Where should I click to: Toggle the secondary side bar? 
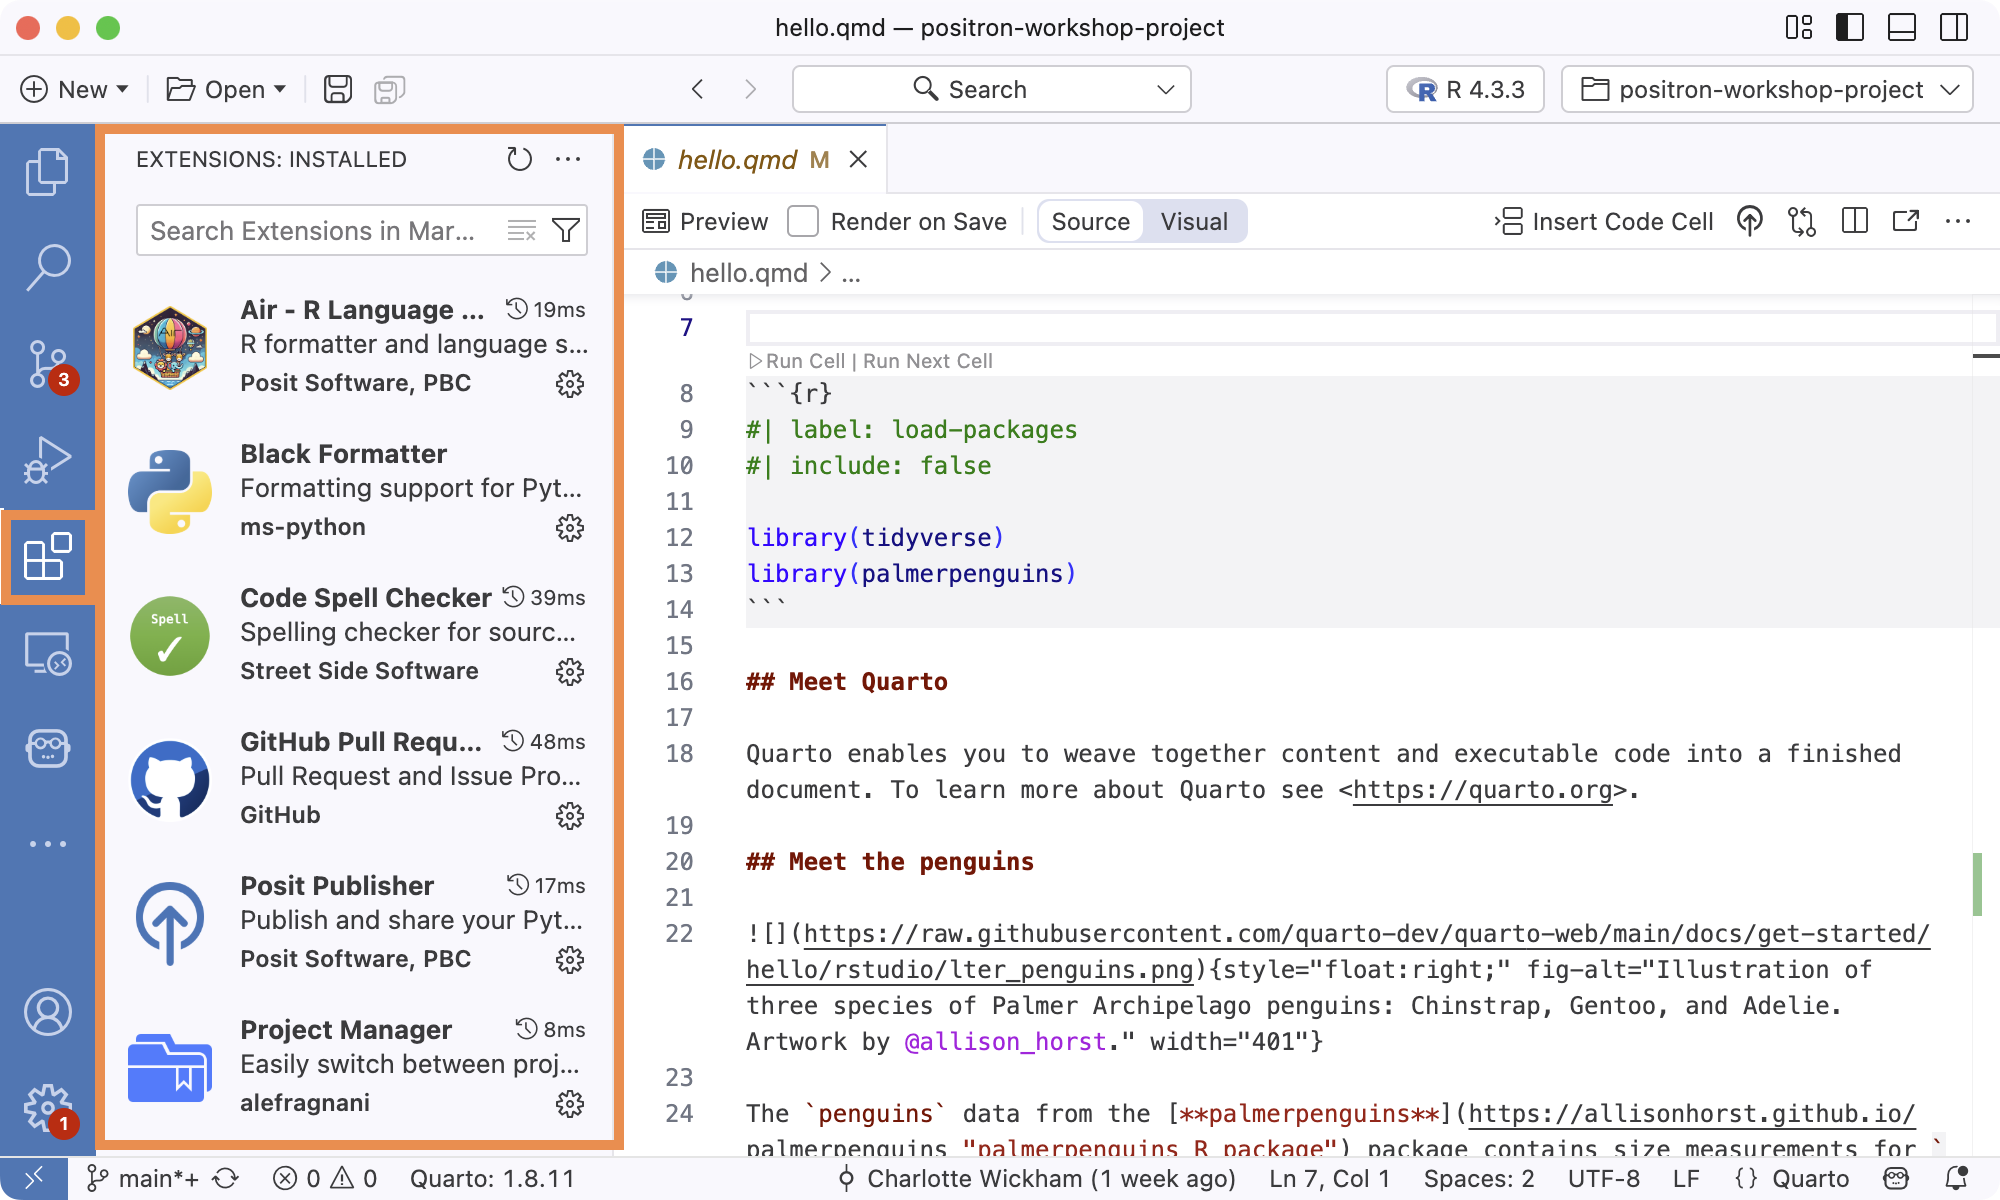point(1954,27)
